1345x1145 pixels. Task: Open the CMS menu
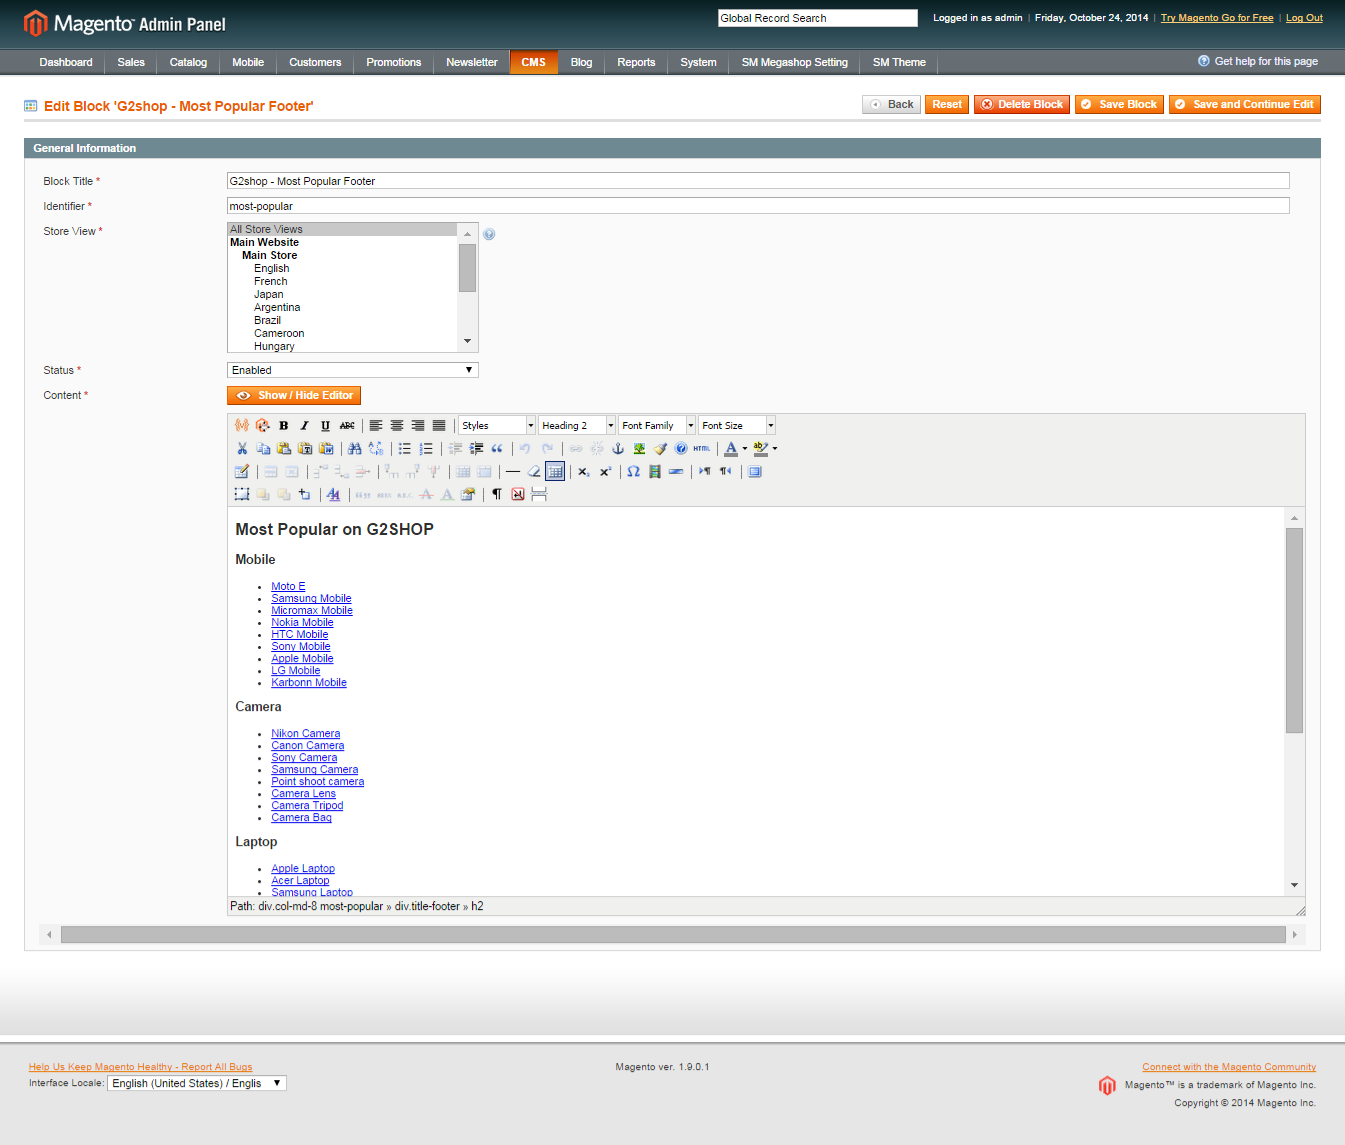click(533, 62)
